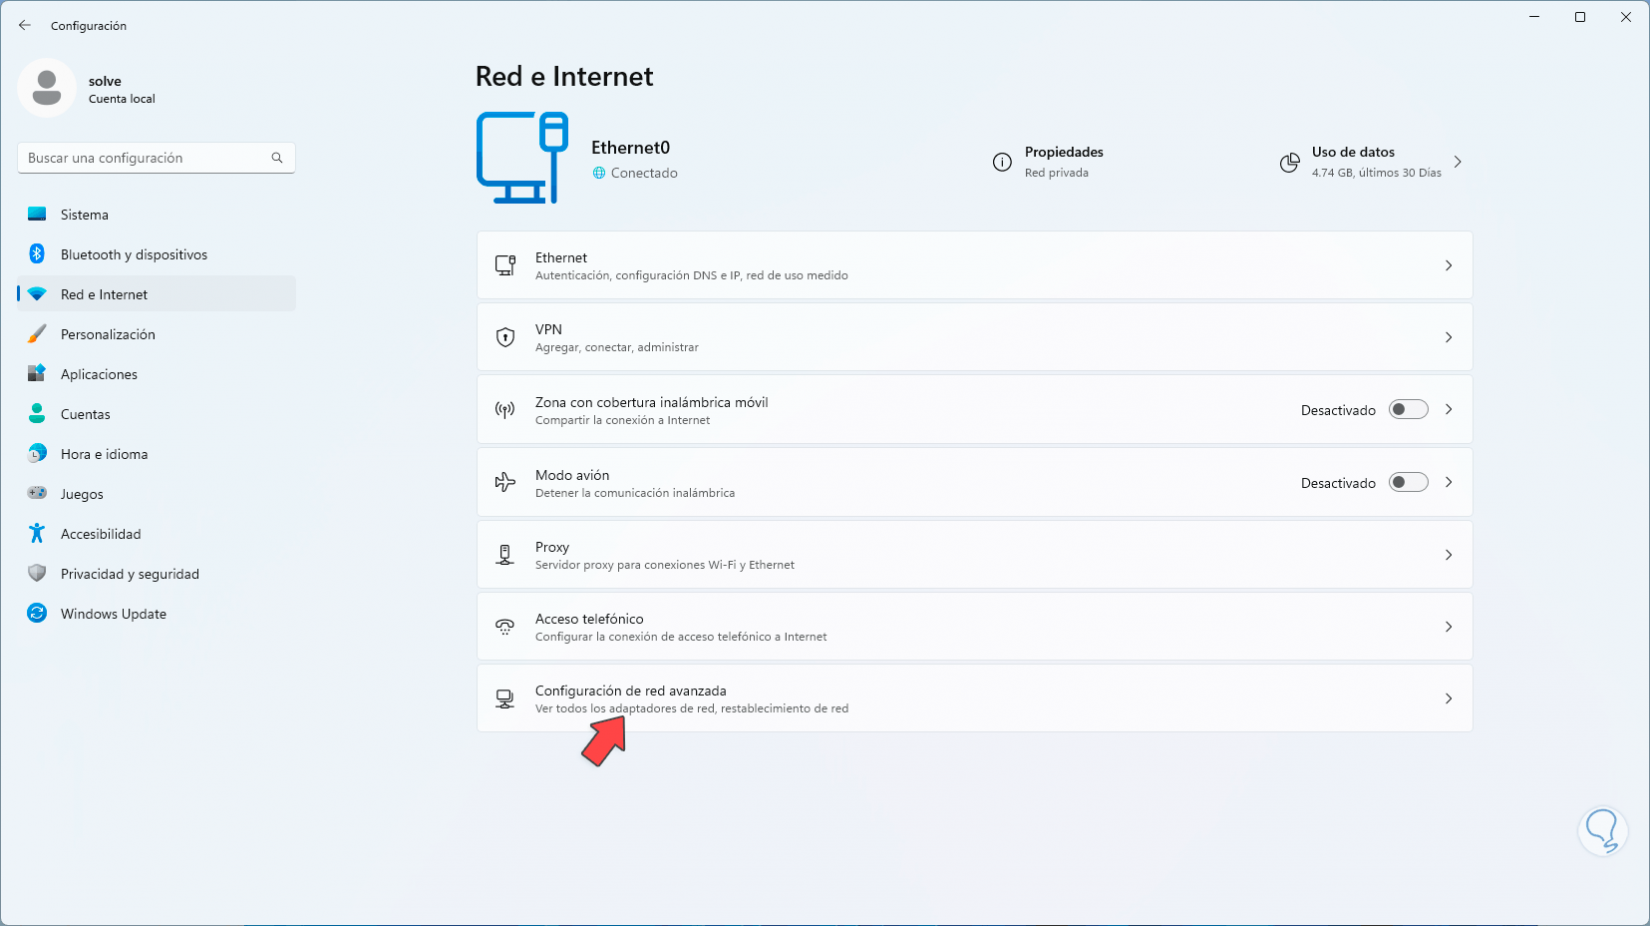Expand Configuración de red avanzada chevron
This screenshot has width=1650, height=926.
pyautogui.click(x=1448, y=699)
